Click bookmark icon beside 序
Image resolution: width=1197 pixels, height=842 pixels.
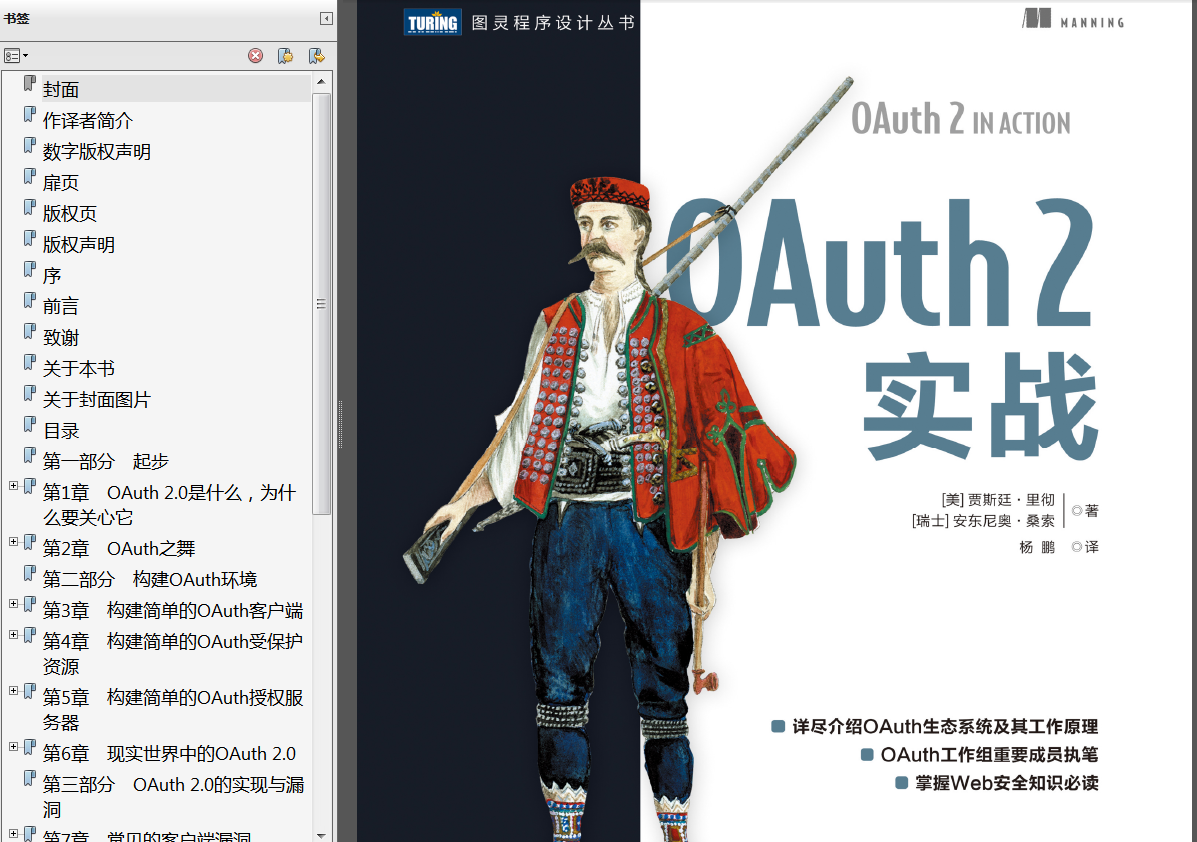(x=30, y=269)
